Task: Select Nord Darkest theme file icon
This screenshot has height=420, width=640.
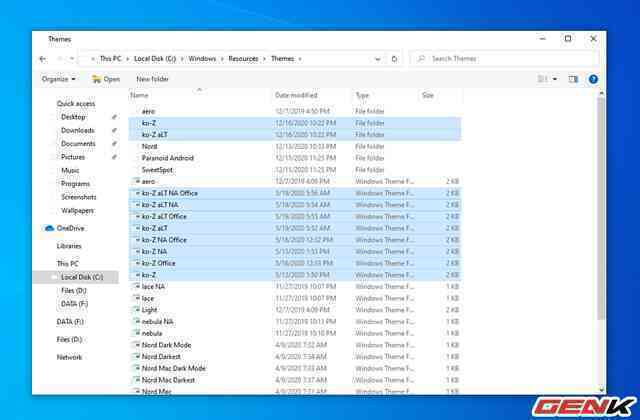Action: click(x=137, y=357)
